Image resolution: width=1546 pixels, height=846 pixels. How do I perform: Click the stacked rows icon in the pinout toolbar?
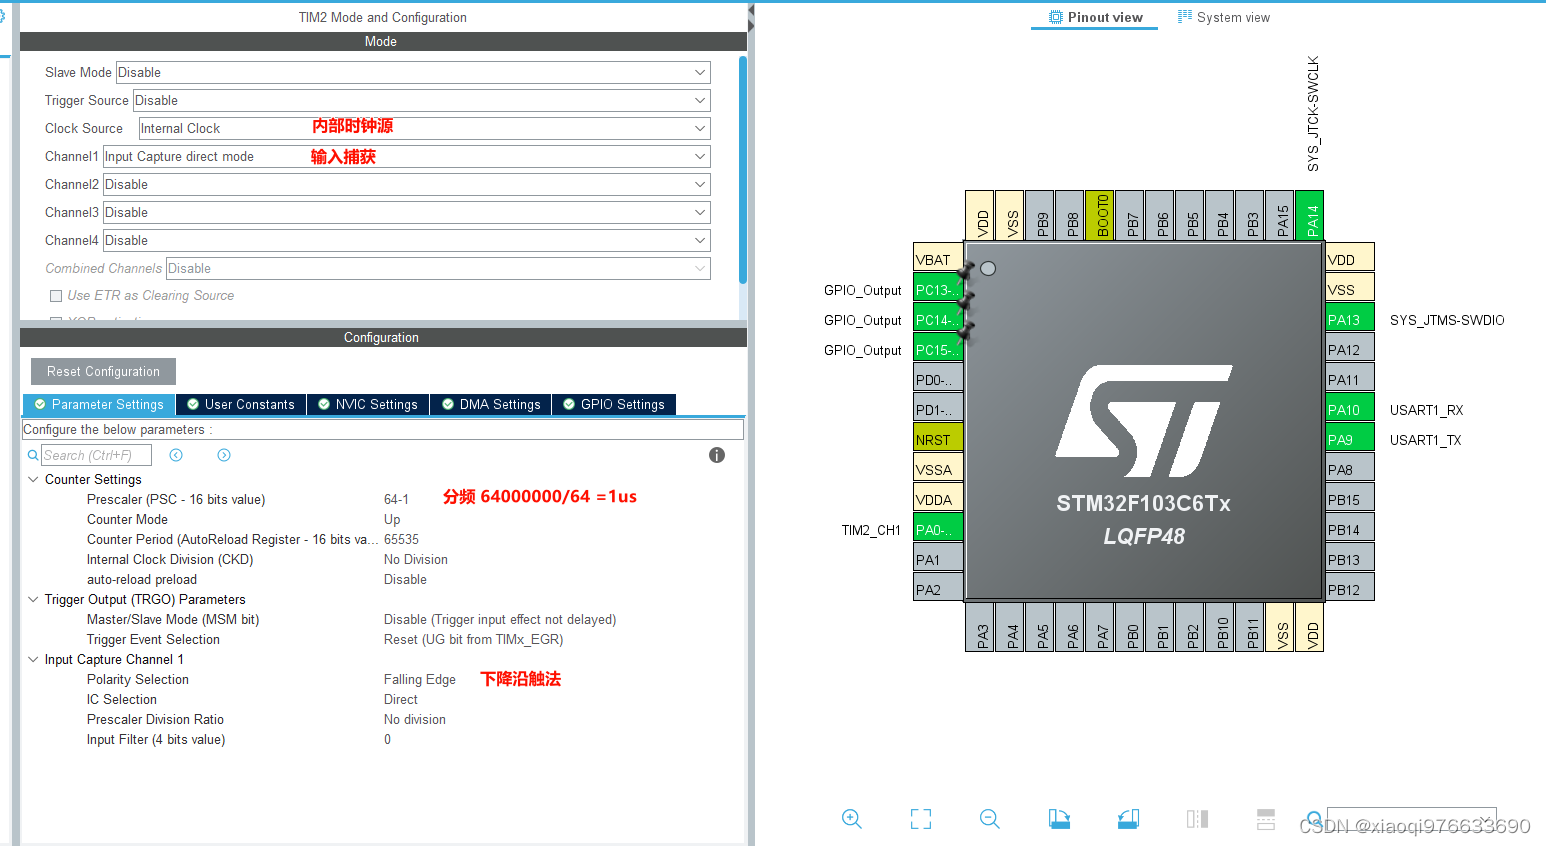[x=1266, y=819]
